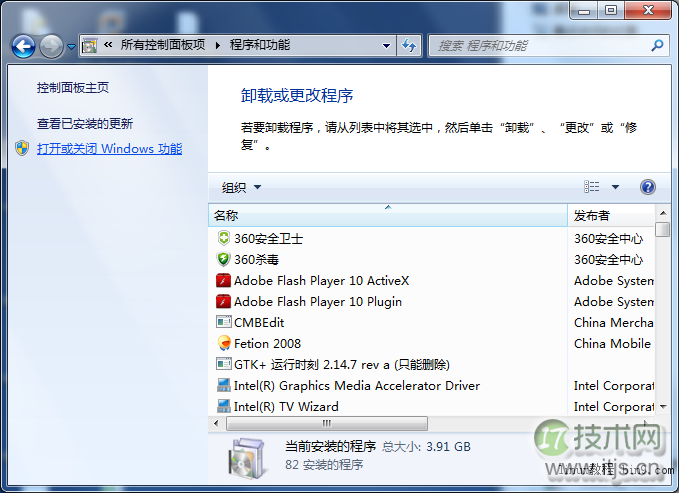The width and height of the screenshot is (679, 493).
Task: Click the CMBEdit program icon
Action: (x=223, y=322)
